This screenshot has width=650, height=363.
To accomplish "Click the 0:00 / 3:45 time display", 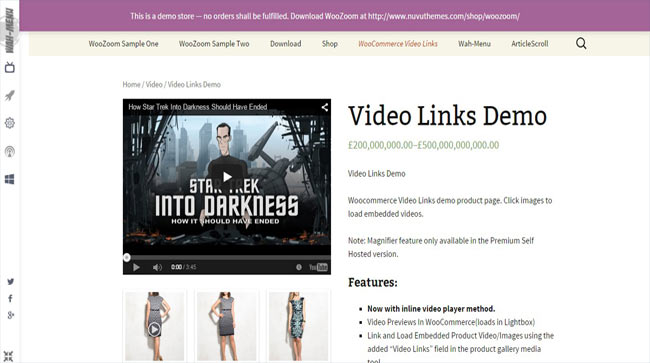I will pos(184,267).
